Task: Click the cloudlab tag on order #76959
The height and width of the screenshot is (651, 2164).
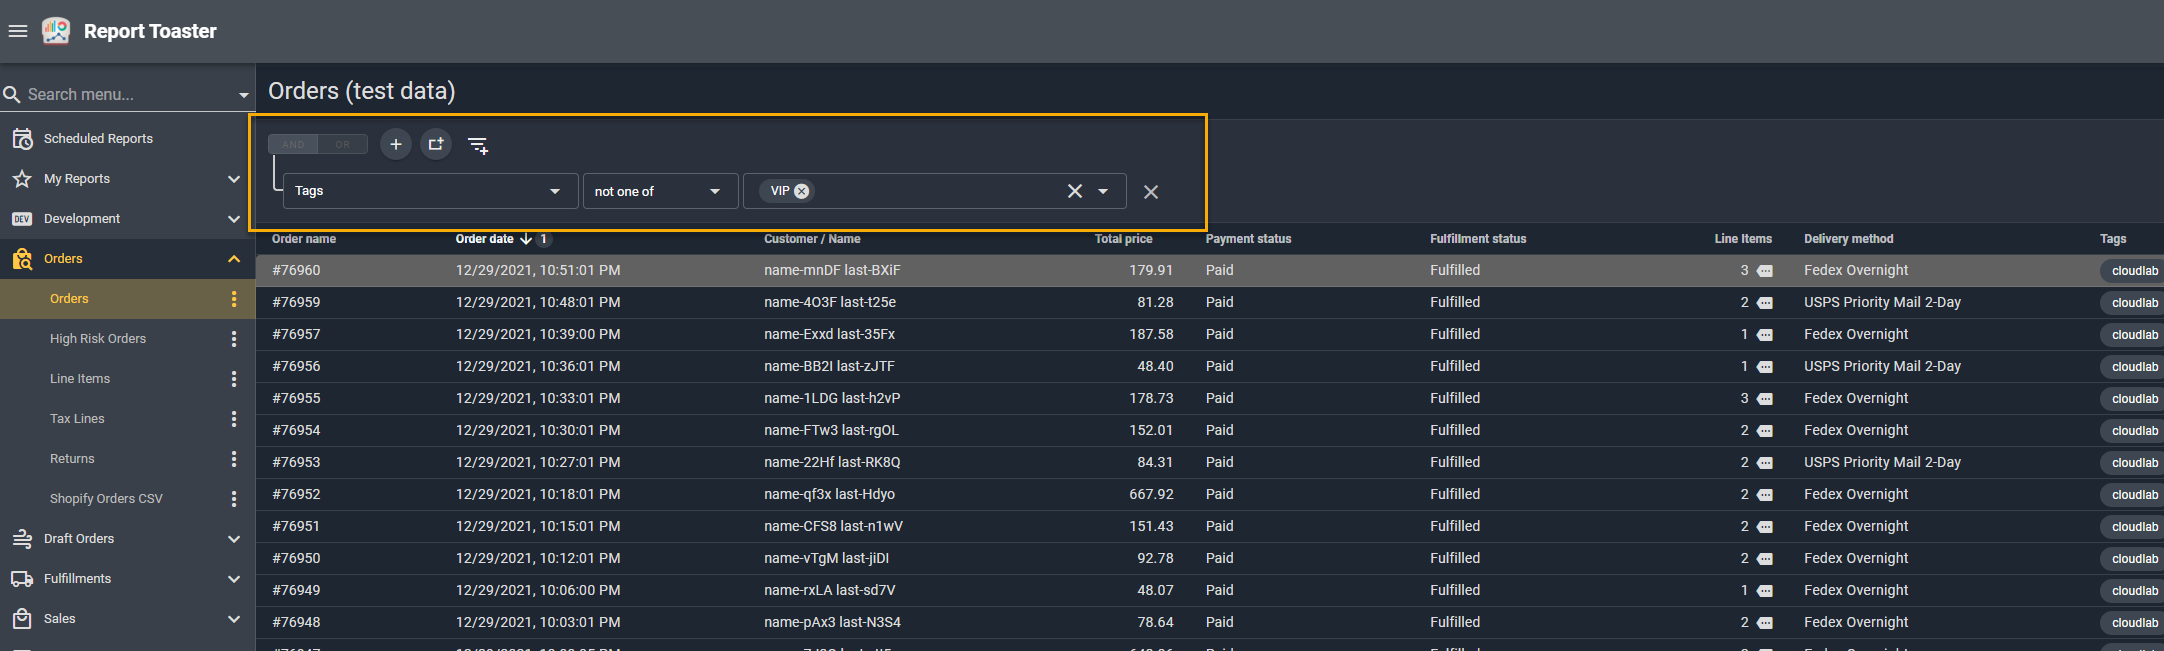Action: (x=2134, y=303)
